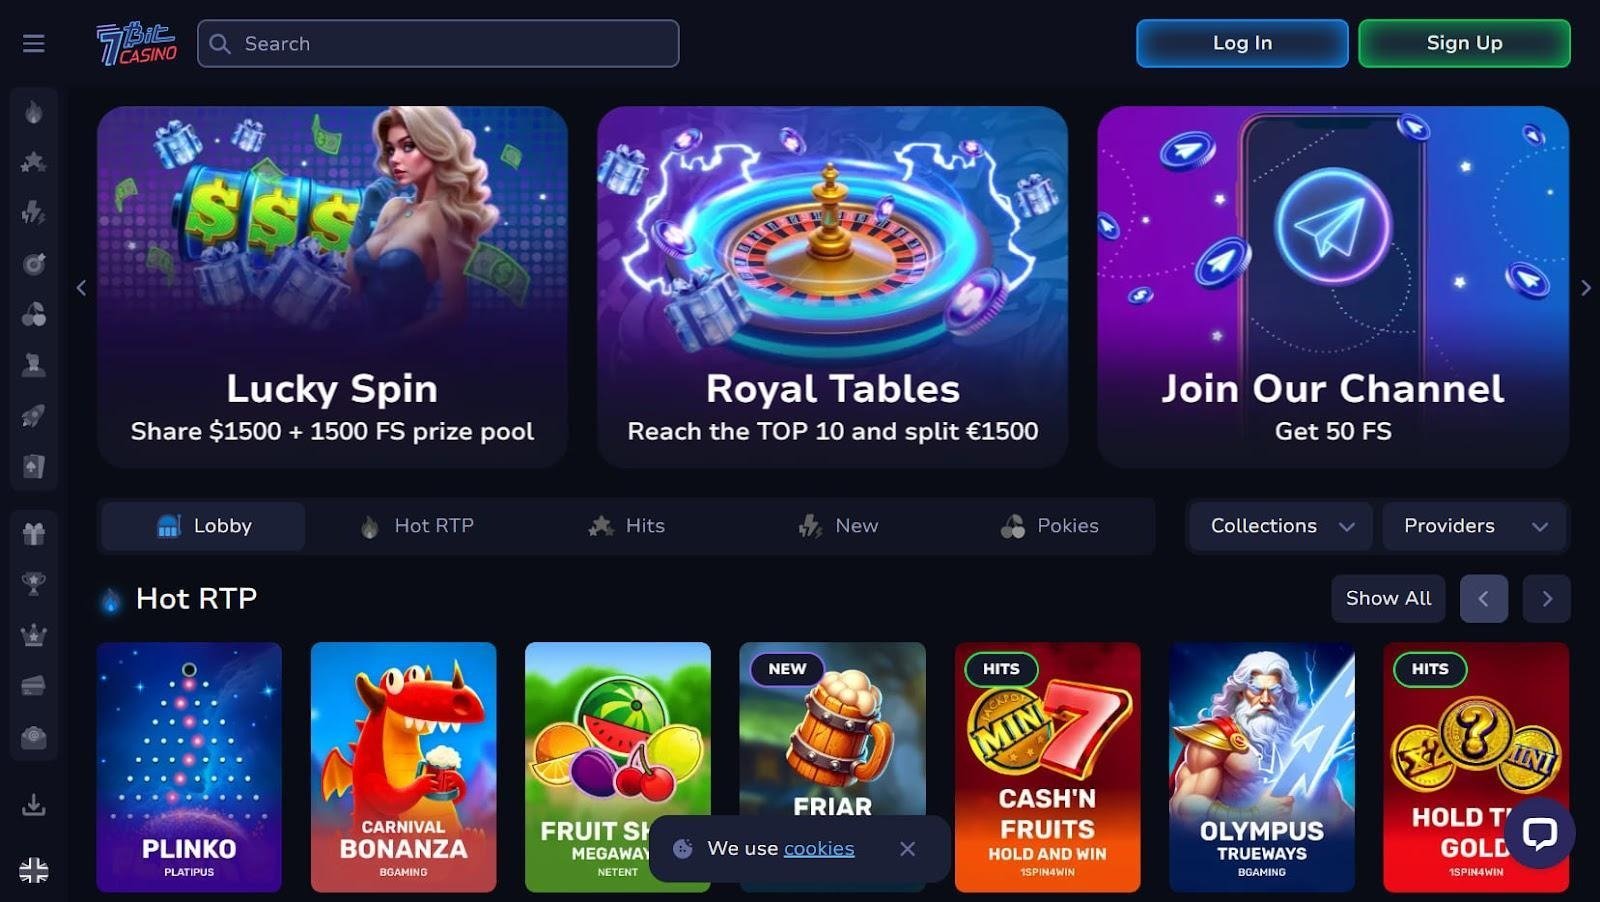Open the New games tab
Viewport: 1600px width, 902px height.
tap(838, 526)
